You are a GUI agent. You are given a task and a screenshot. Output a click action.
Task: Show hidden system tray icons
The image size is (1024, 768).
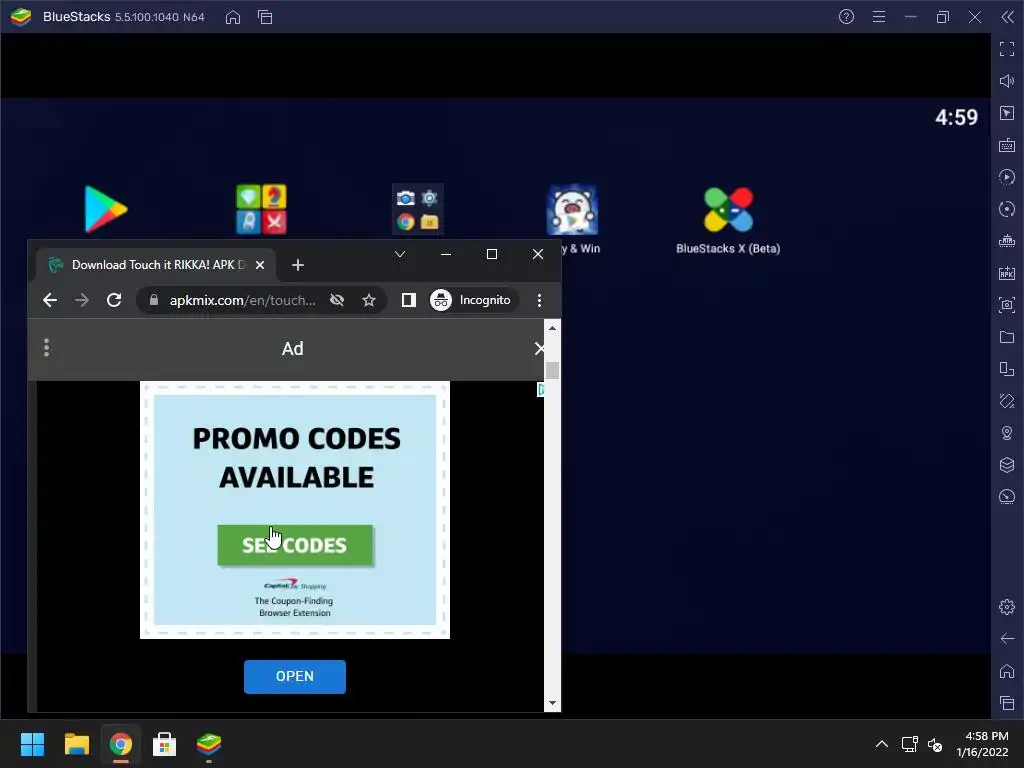click(882, 744)
